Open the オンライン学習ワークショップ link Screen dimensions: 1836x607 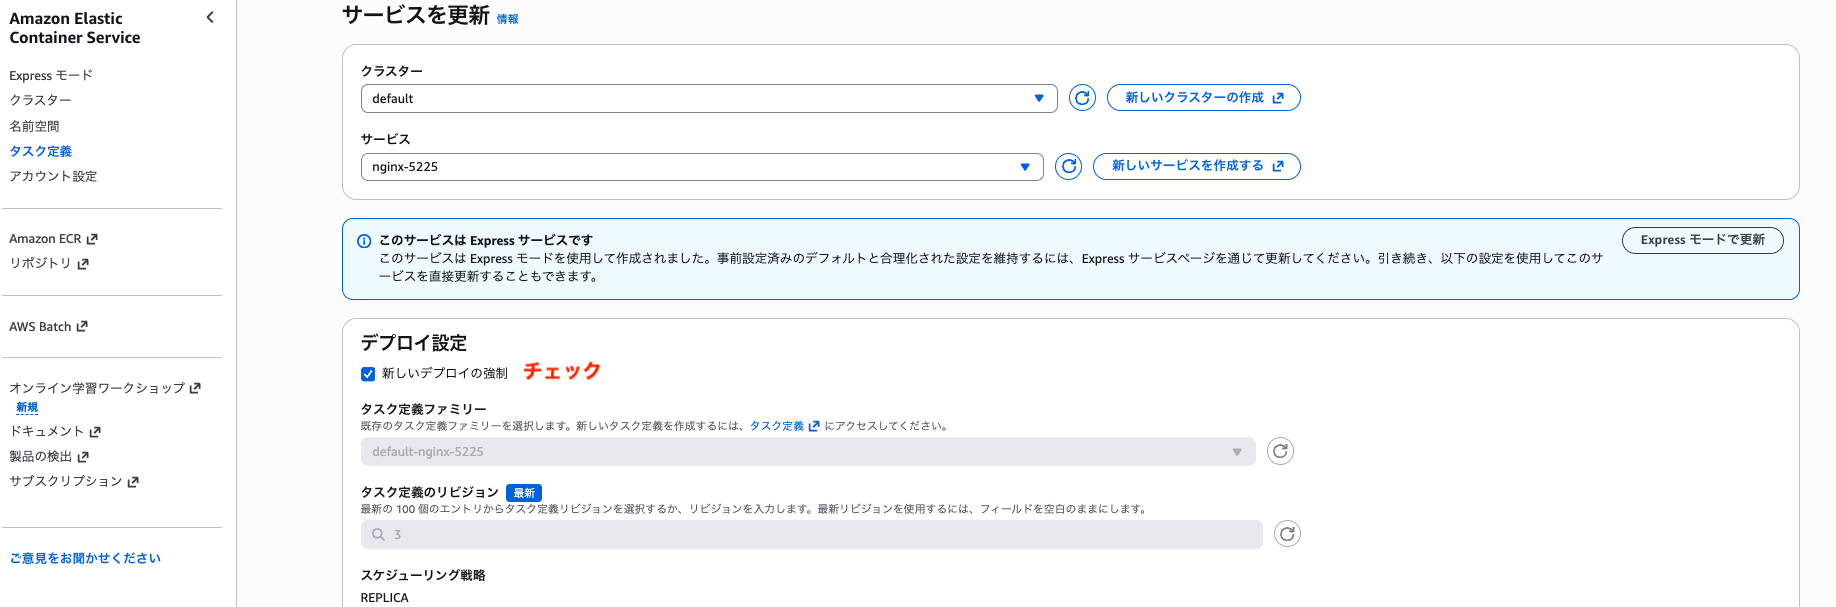(97, 388)
